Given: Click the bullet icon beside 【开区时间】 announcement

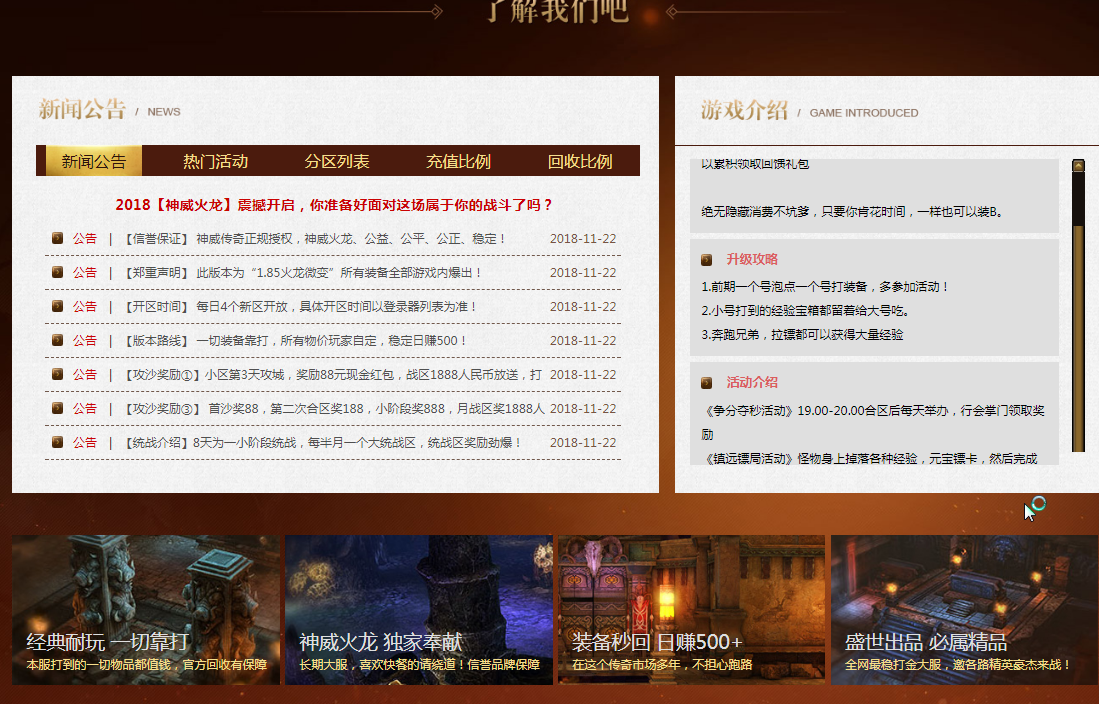Looking at the screenshot, I should coord(57,306).
